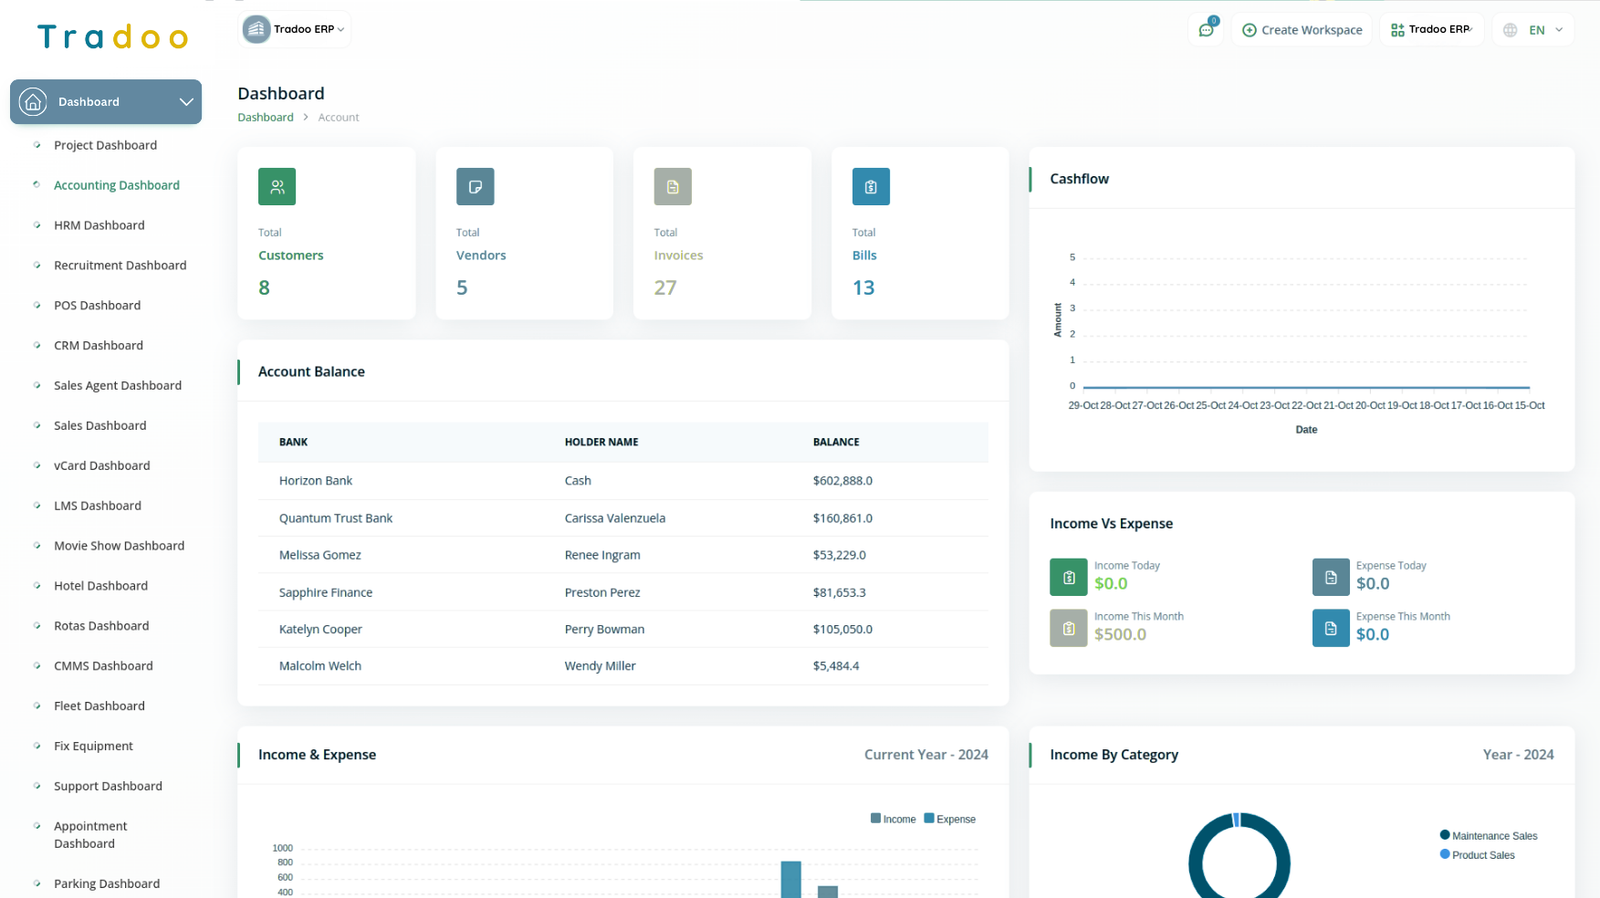
Task: Toggle Income series in chart legend
Action: [893, 819]
